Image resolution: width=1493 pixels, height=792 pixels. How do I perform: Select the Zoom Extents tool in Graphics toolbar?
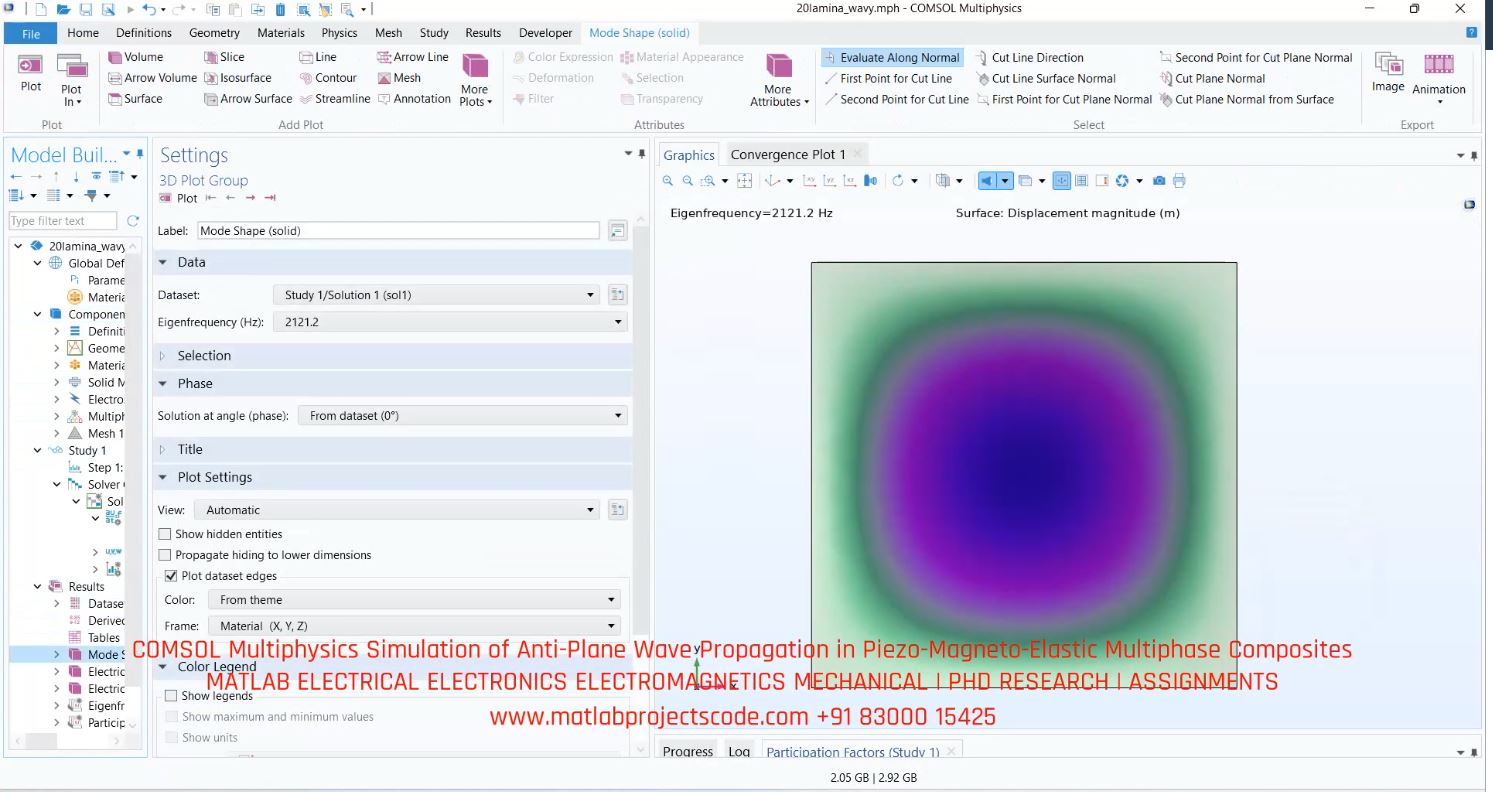pos(744,180)
